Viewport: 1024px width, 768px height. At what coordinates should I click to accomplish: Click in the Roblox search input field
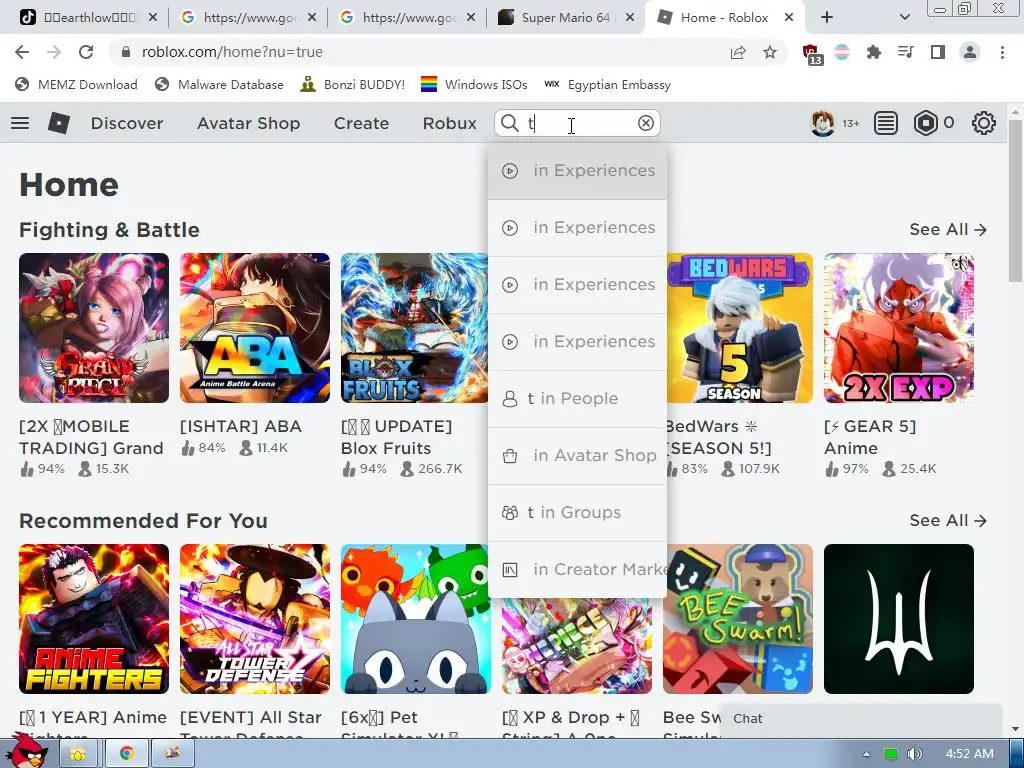[x=578, y=123]
